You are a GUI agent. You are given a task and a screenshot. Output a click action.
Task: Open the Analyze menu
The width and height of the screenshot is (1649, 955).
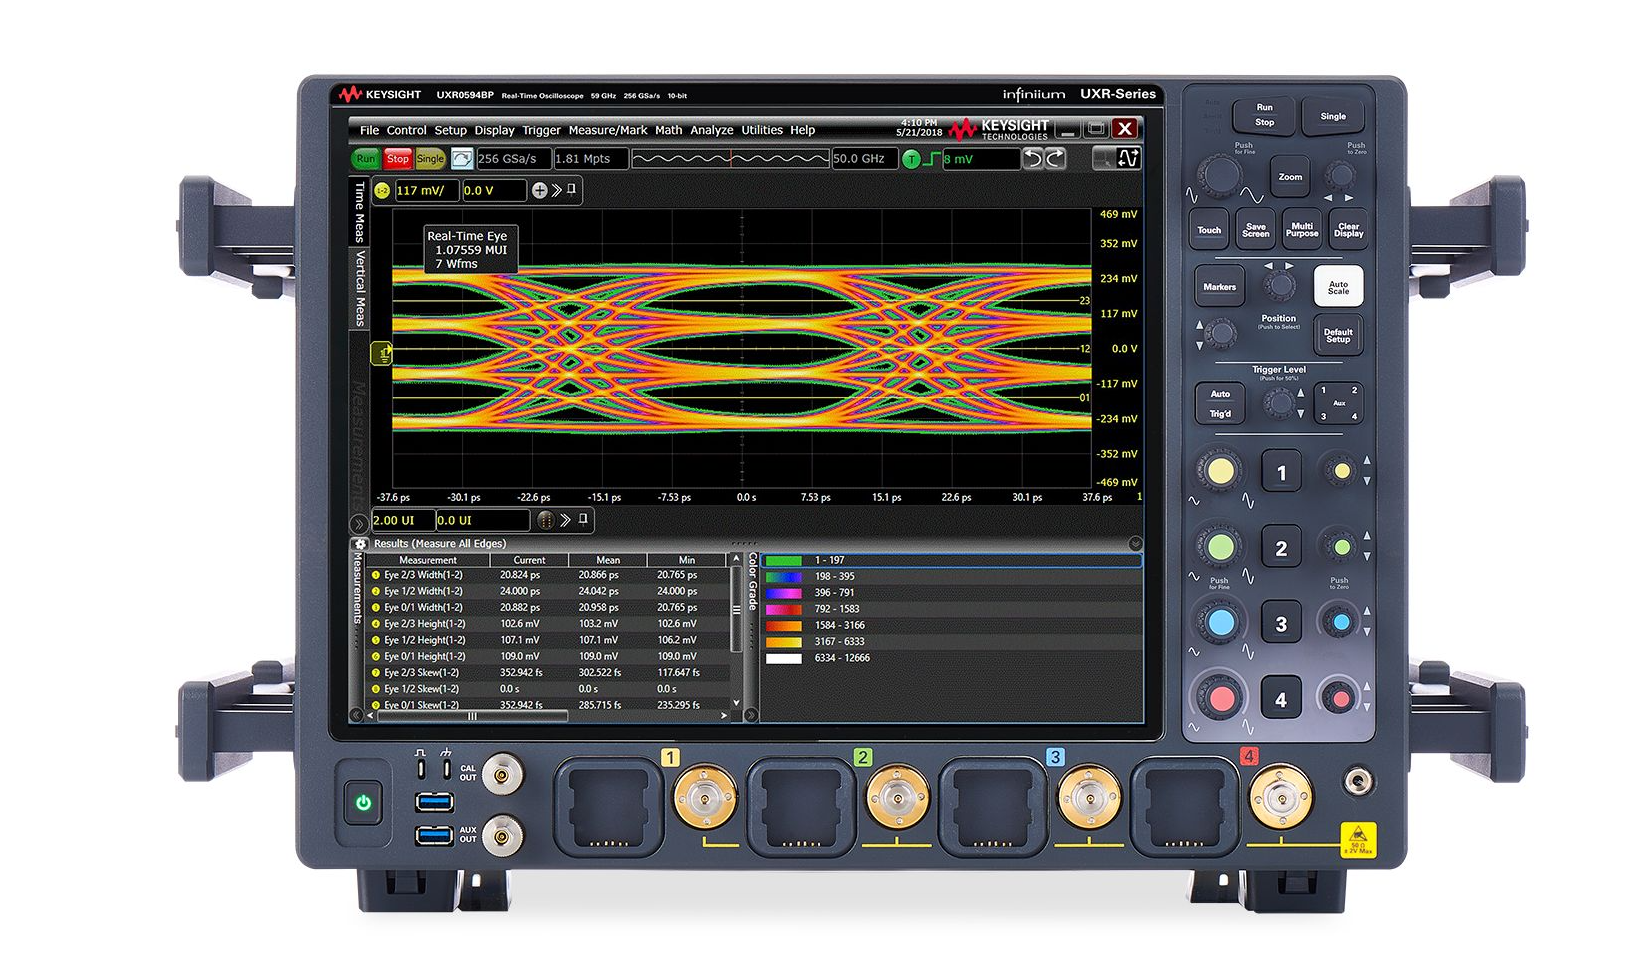click(712, 130)
